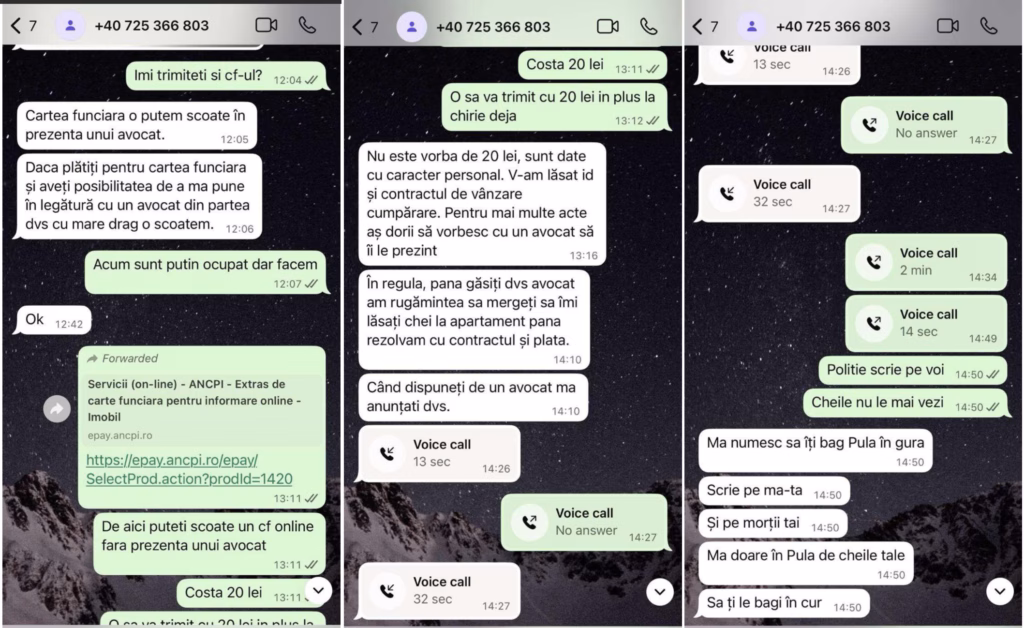Open the epay.ancpi.ro link in the forwarded message
The width and height of the screenshot is (1024, 628).
[x=189, y=469]
